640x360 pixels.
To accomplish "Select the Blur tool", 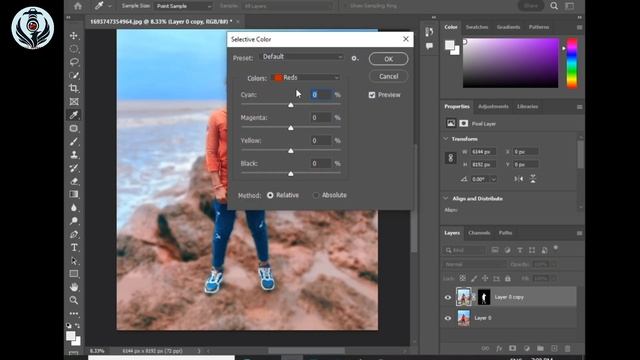I will (x=74, y=208).
